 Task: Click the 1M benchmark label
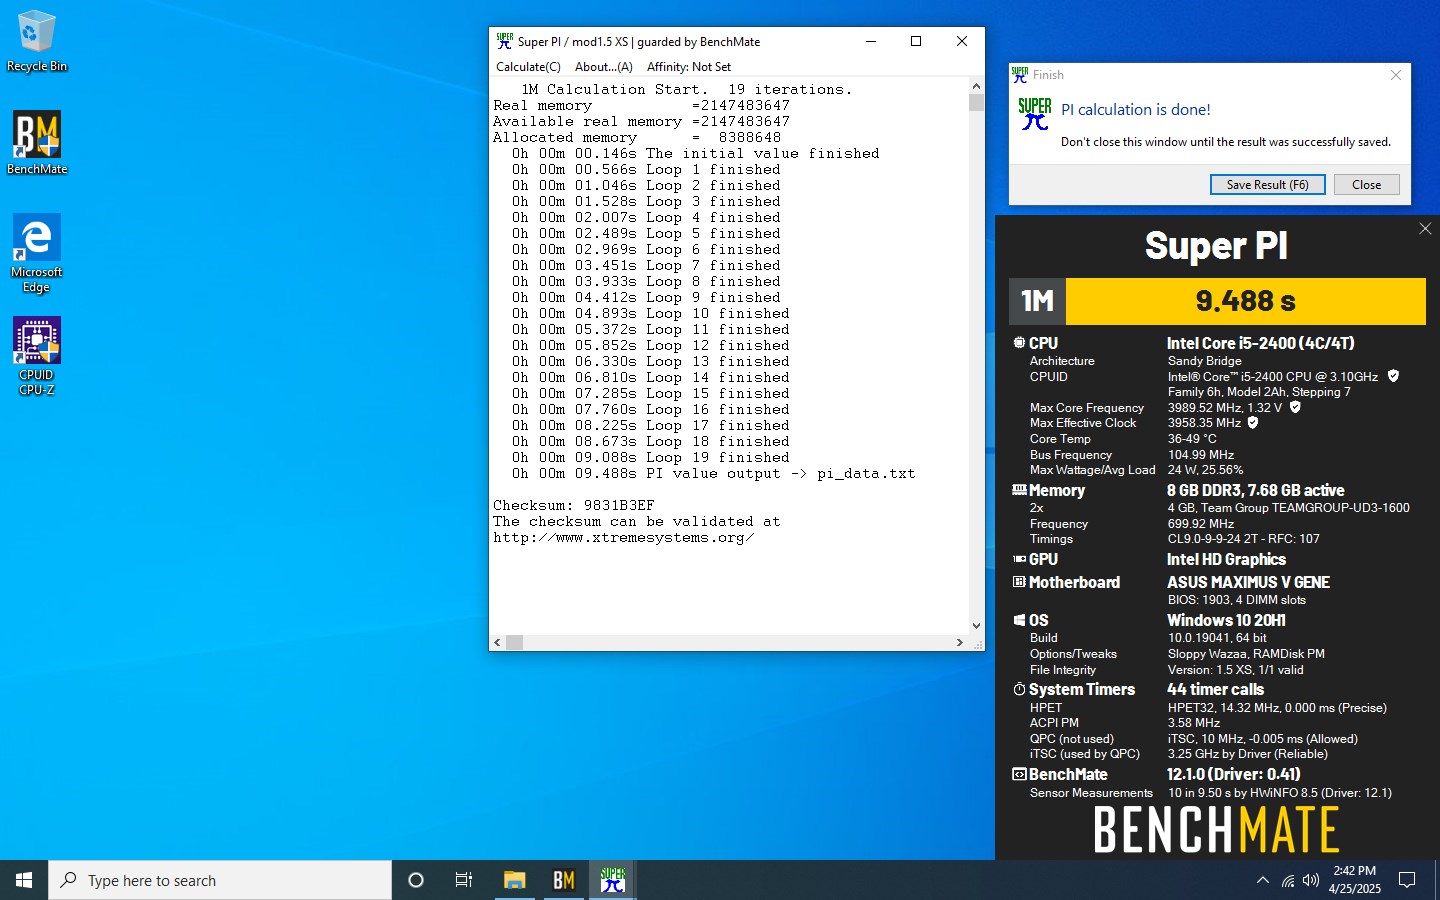pyautogui.click(x=1037, y=301)
